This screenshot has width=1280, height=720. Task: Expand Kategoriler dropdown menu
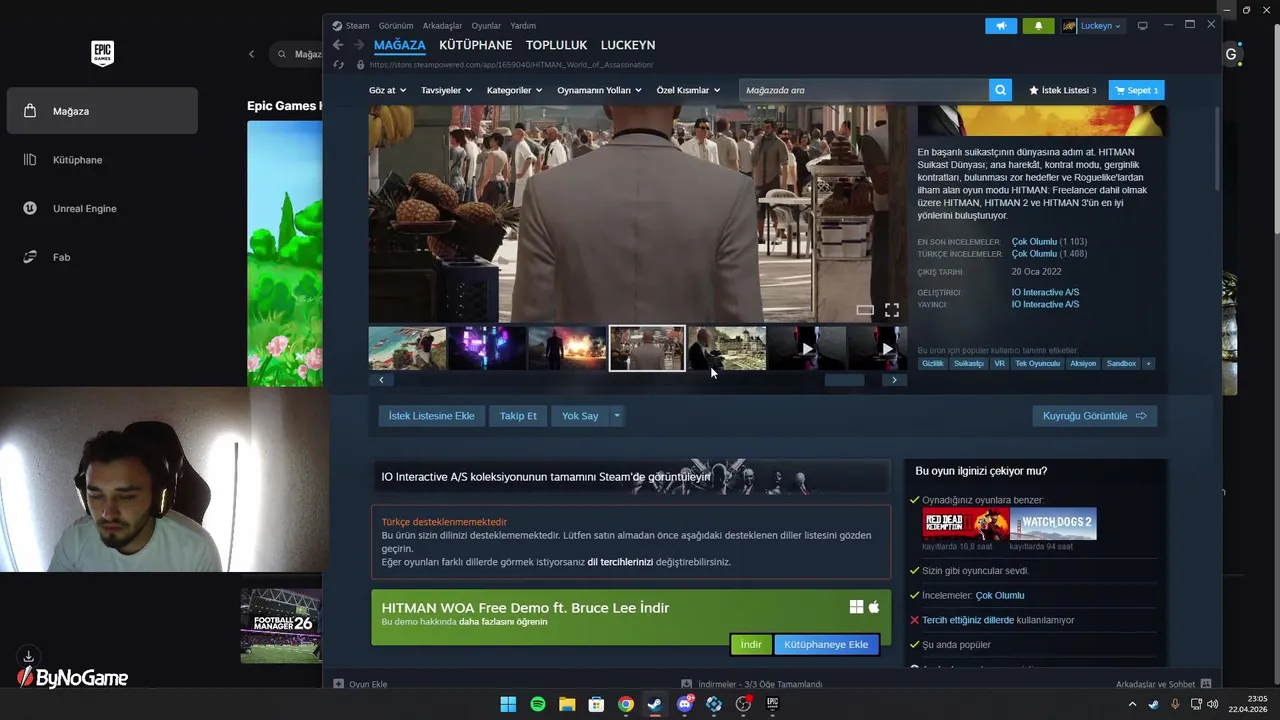[x=514, y=90]
